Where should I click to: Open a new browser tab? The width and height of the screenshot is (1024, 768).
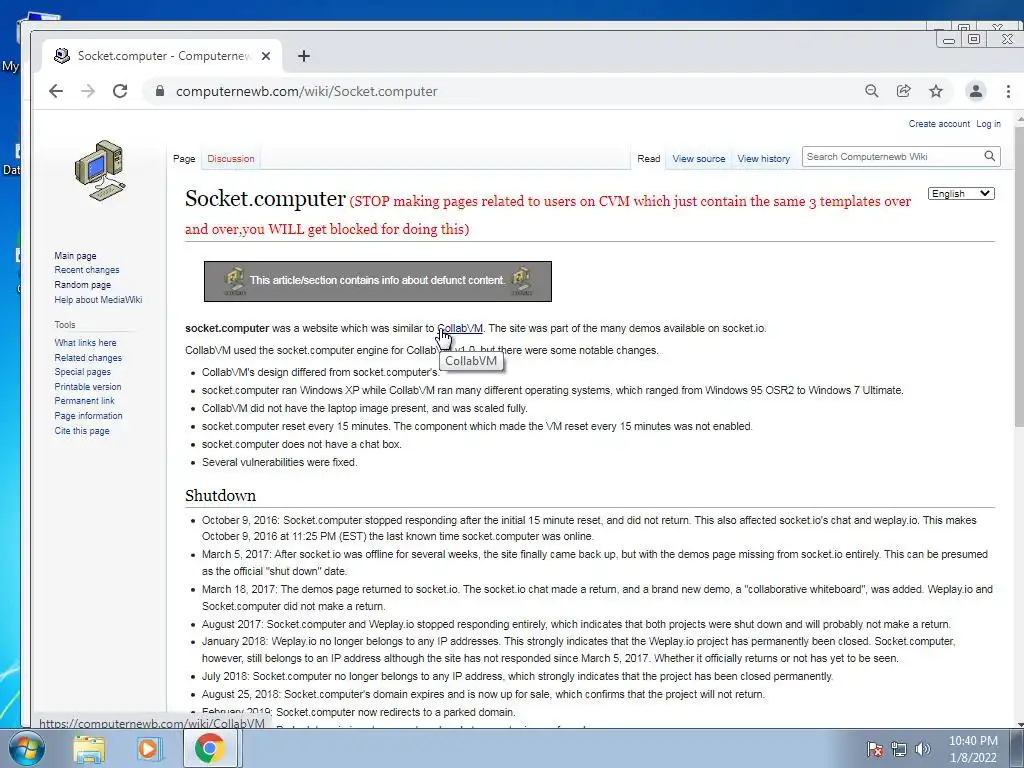coord(304,56)
